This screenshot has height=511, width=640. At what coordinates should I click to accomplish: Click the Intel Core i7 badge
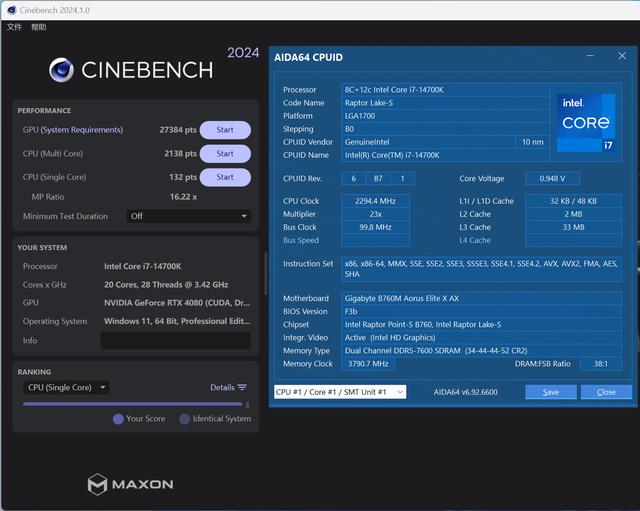coord(586,123)
